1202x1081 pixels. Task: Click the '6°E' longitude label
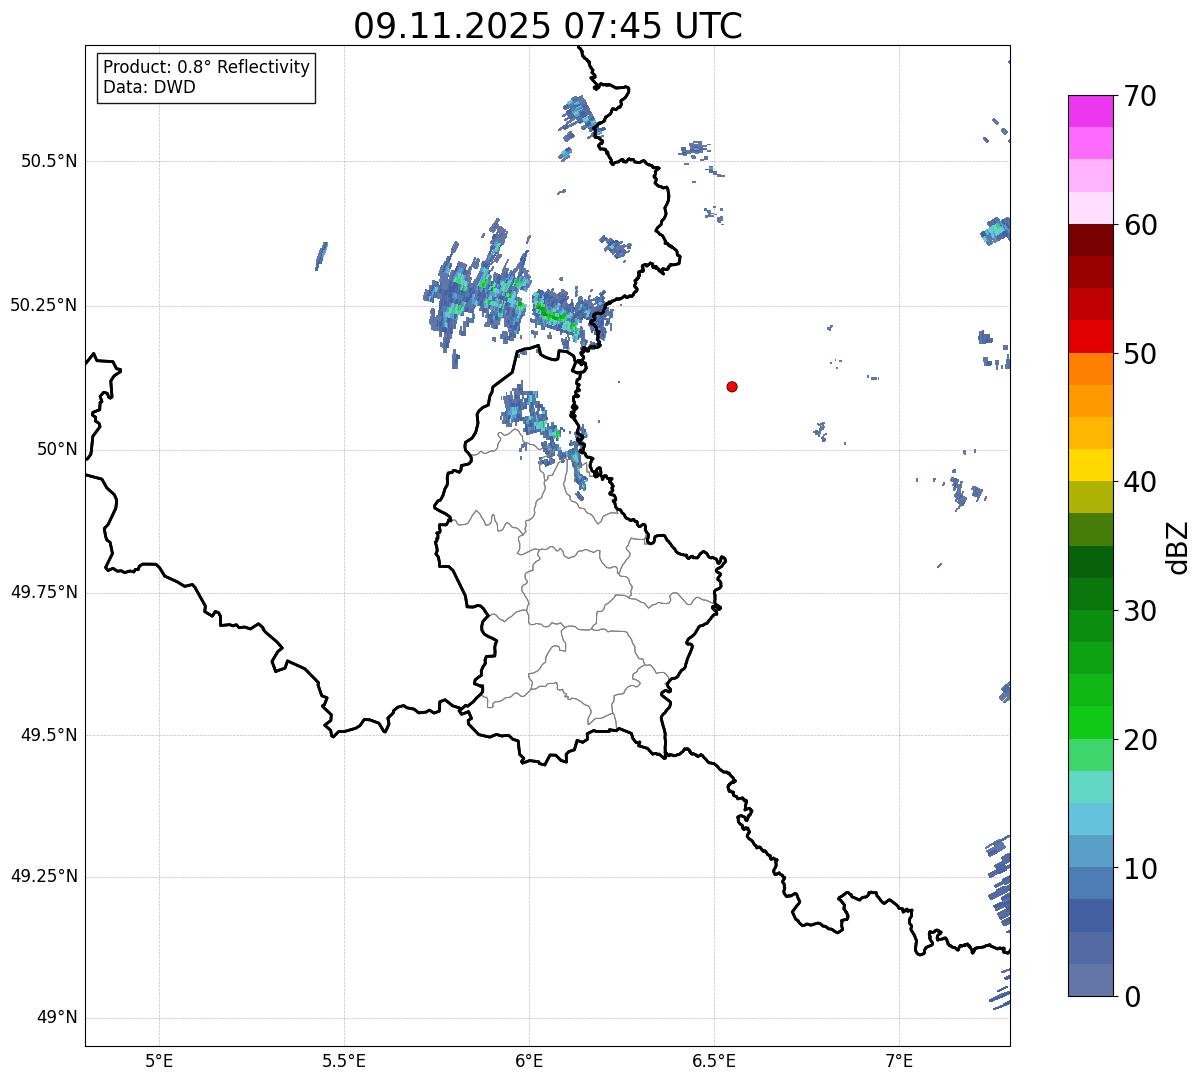(529, 1061)
